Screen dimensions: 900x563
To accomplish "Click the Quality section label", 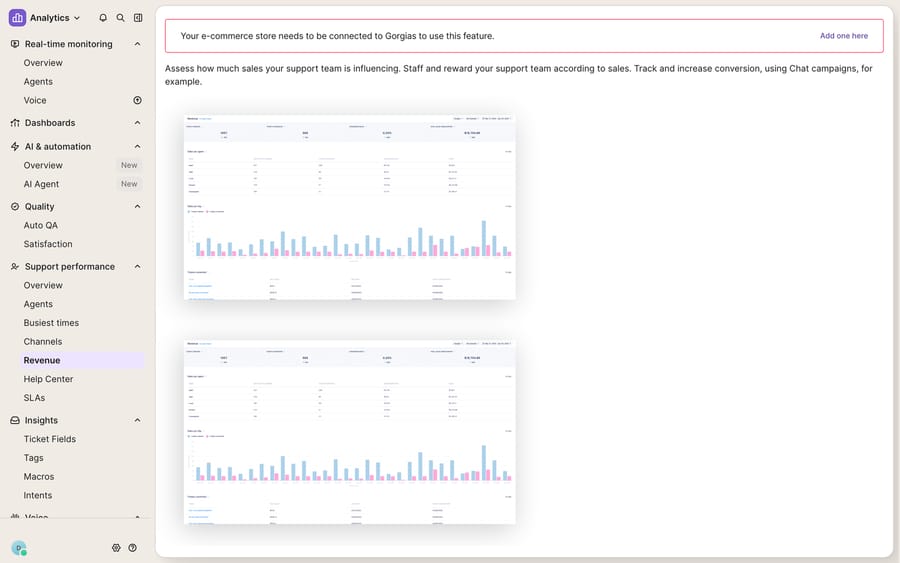I will tap(40, 207).
